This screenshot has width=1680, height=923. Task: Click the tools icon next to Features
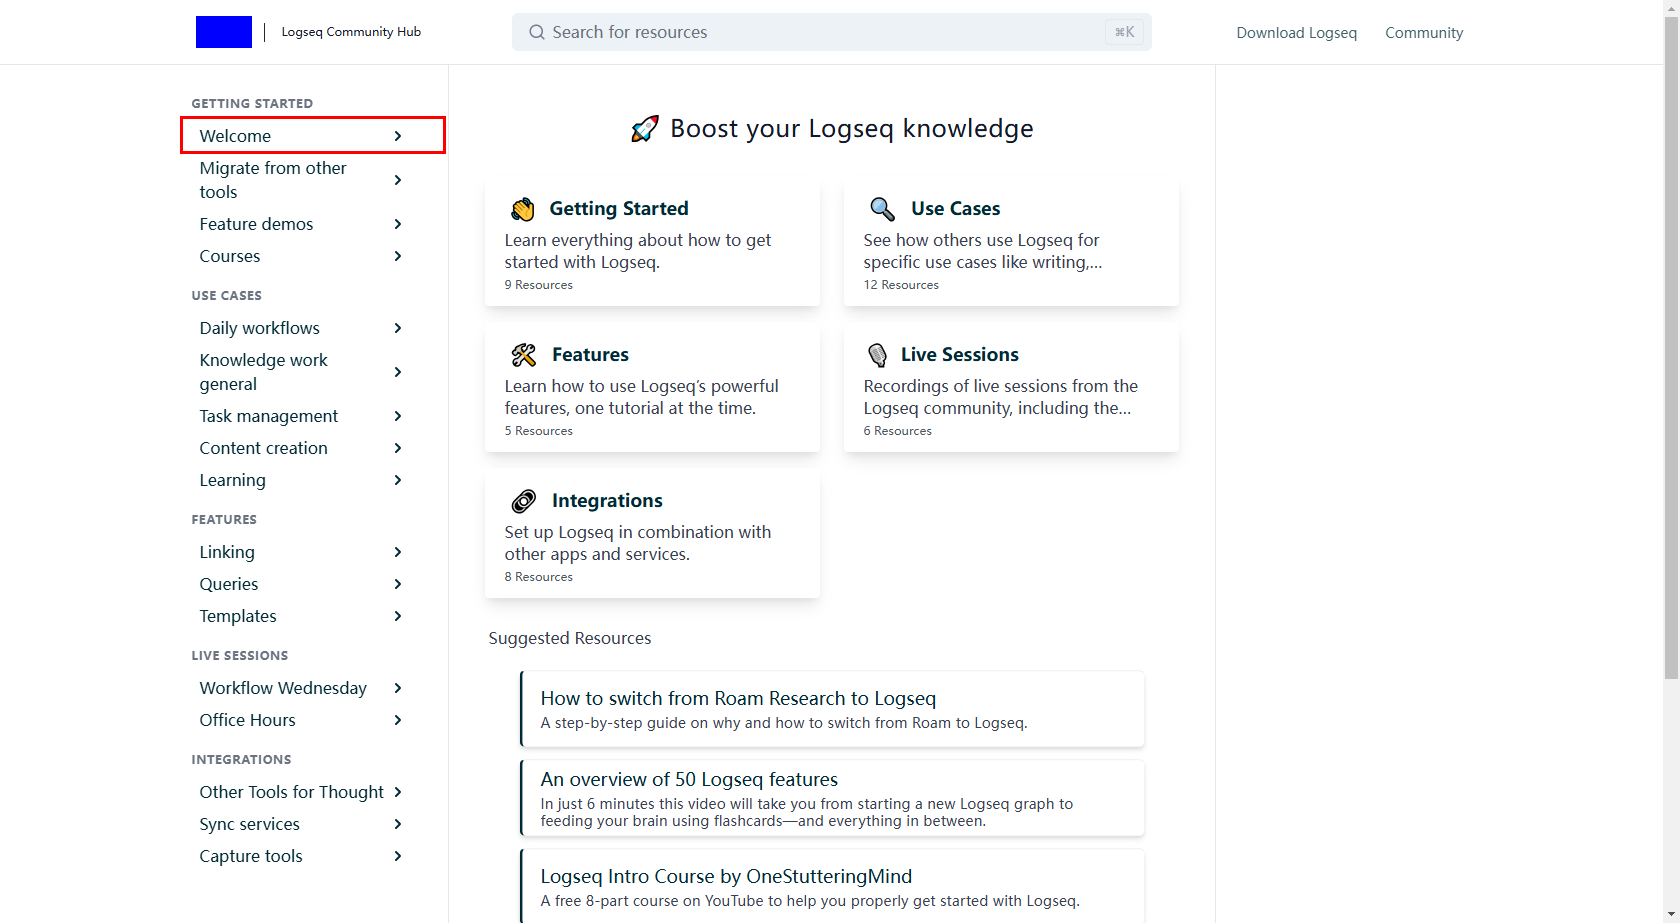click(524, 355)
